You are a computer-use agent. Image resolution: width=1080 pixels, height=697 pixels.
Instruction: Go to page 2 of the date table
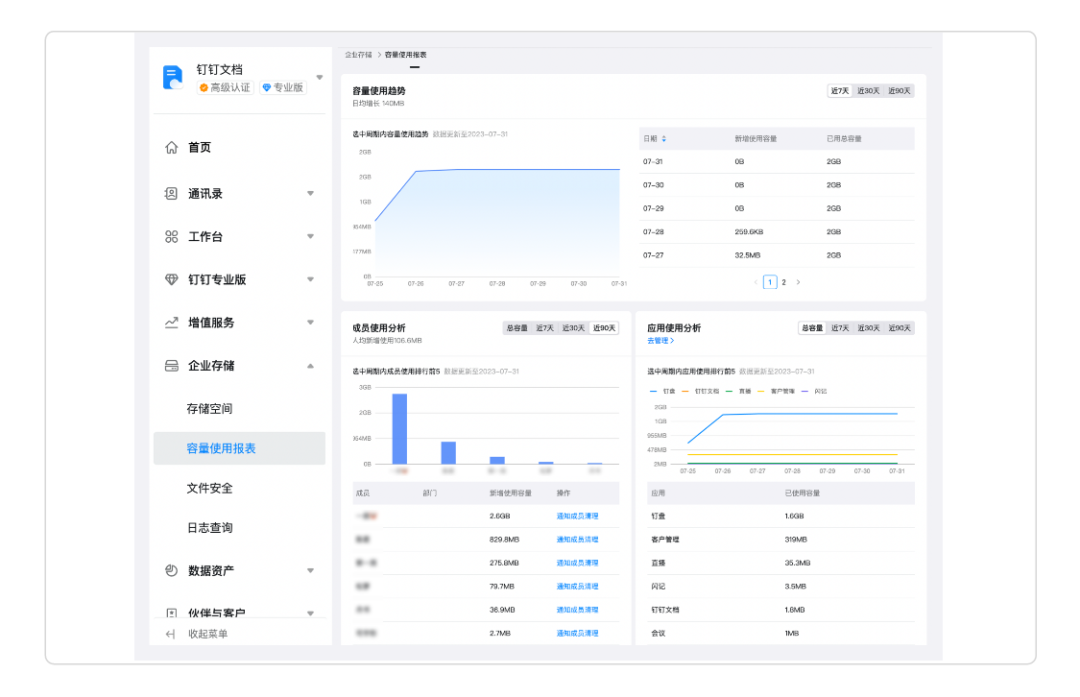point(784,283)
